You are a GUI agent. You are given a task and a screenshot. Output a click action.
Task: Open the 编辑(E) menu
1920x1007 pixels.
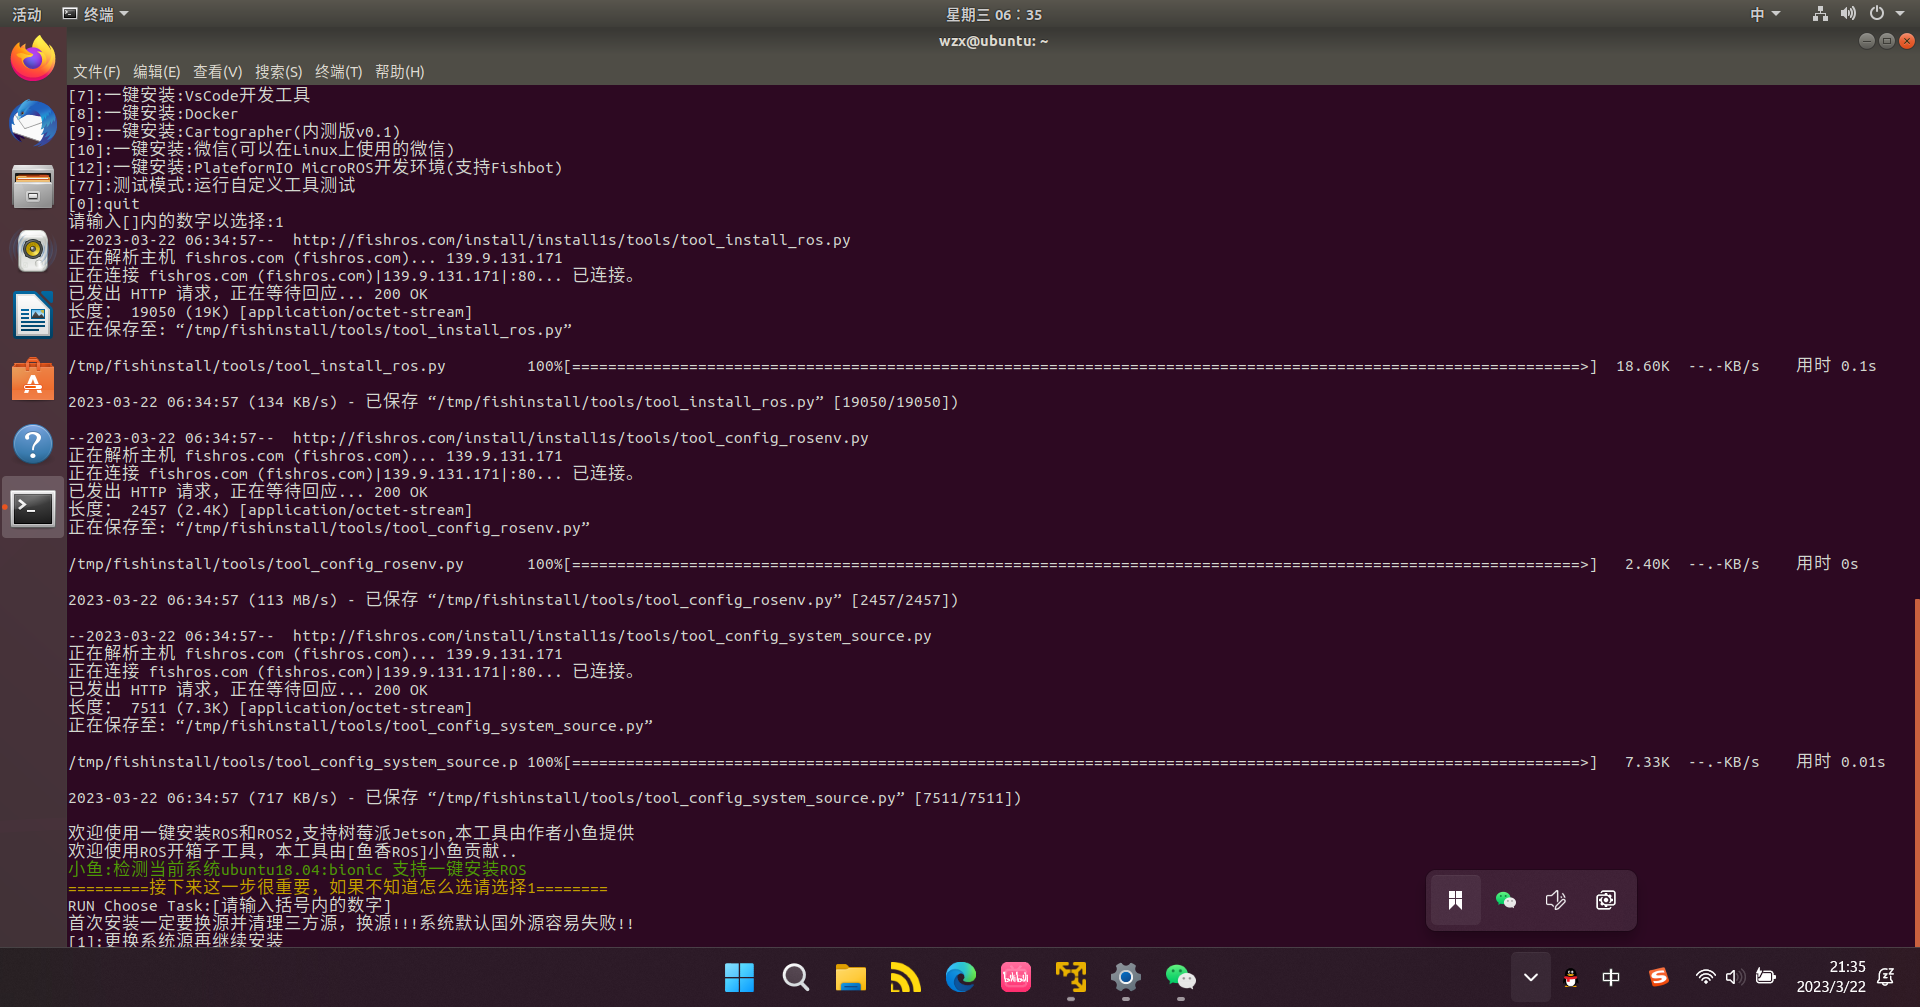(156, 72)
